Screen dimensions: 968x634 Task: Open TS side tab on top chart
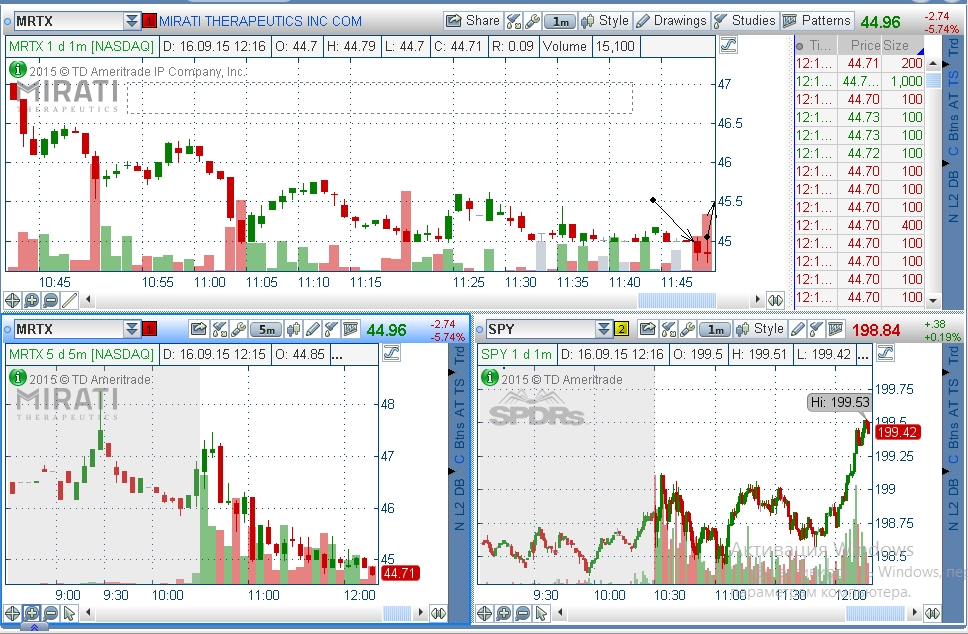pyautogui.click(x=954, y=78)
